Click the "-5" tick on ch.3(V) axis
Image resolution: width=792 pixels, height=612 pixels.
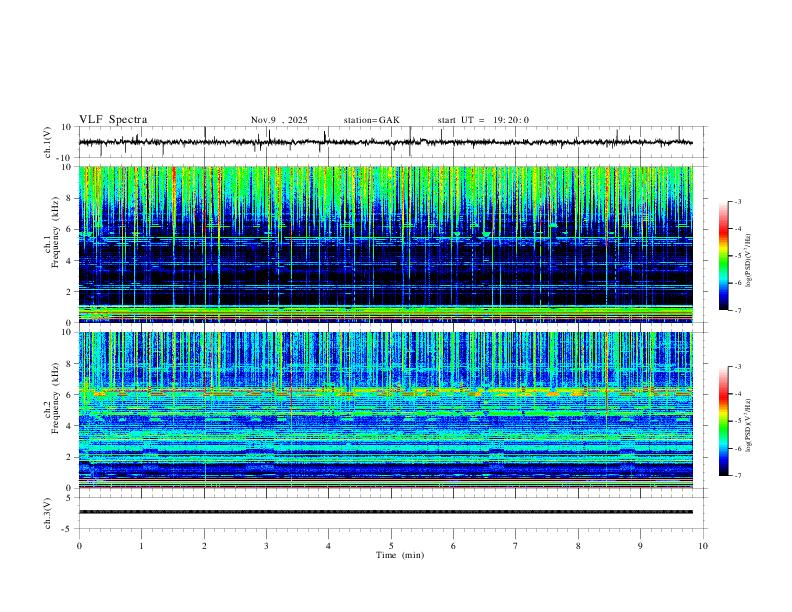pos(68,529)
